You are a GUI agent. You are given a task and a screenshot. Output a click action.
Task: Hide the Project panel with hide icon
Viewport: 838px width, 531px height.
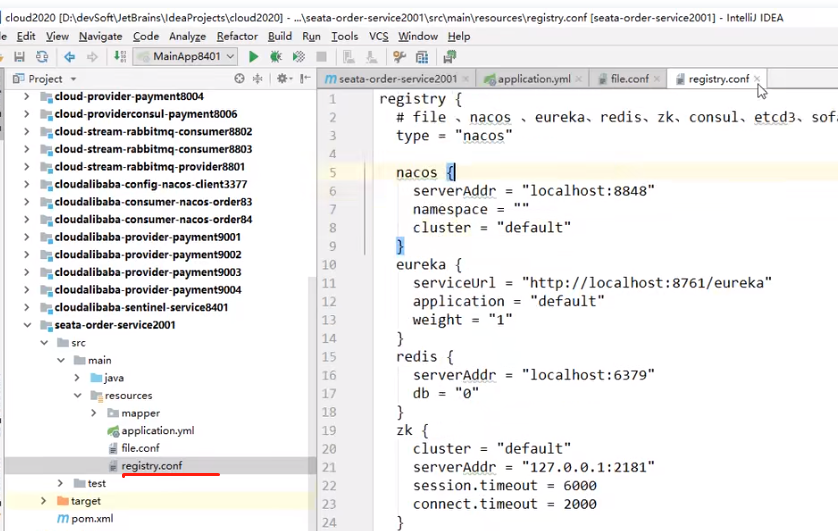click(305, 79)
